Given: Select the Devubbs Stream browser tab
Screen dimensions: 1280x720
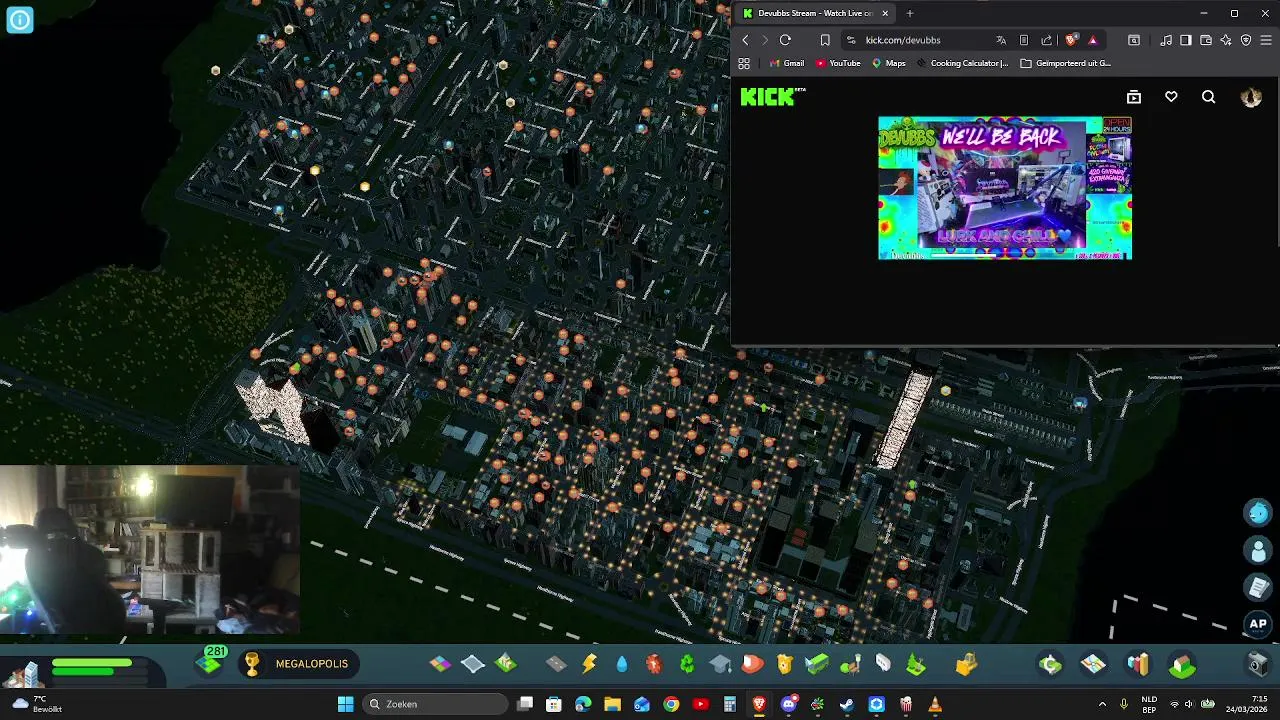Looking at the screenshot, I should 815,13.
